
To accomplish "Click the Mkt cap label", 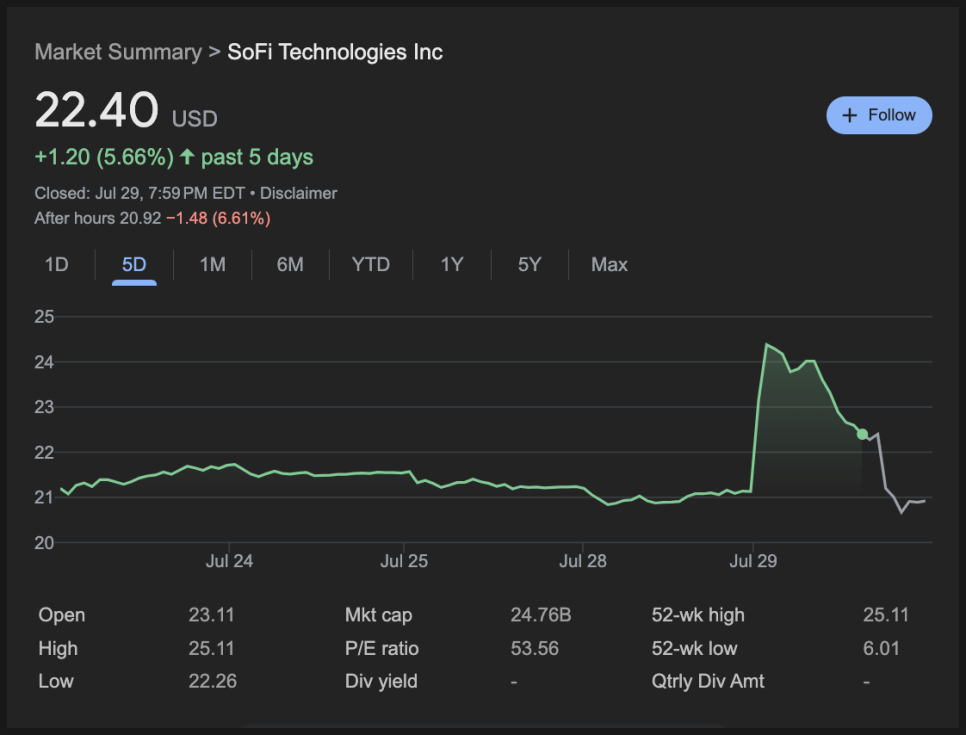I will click(x=378, y=615).
